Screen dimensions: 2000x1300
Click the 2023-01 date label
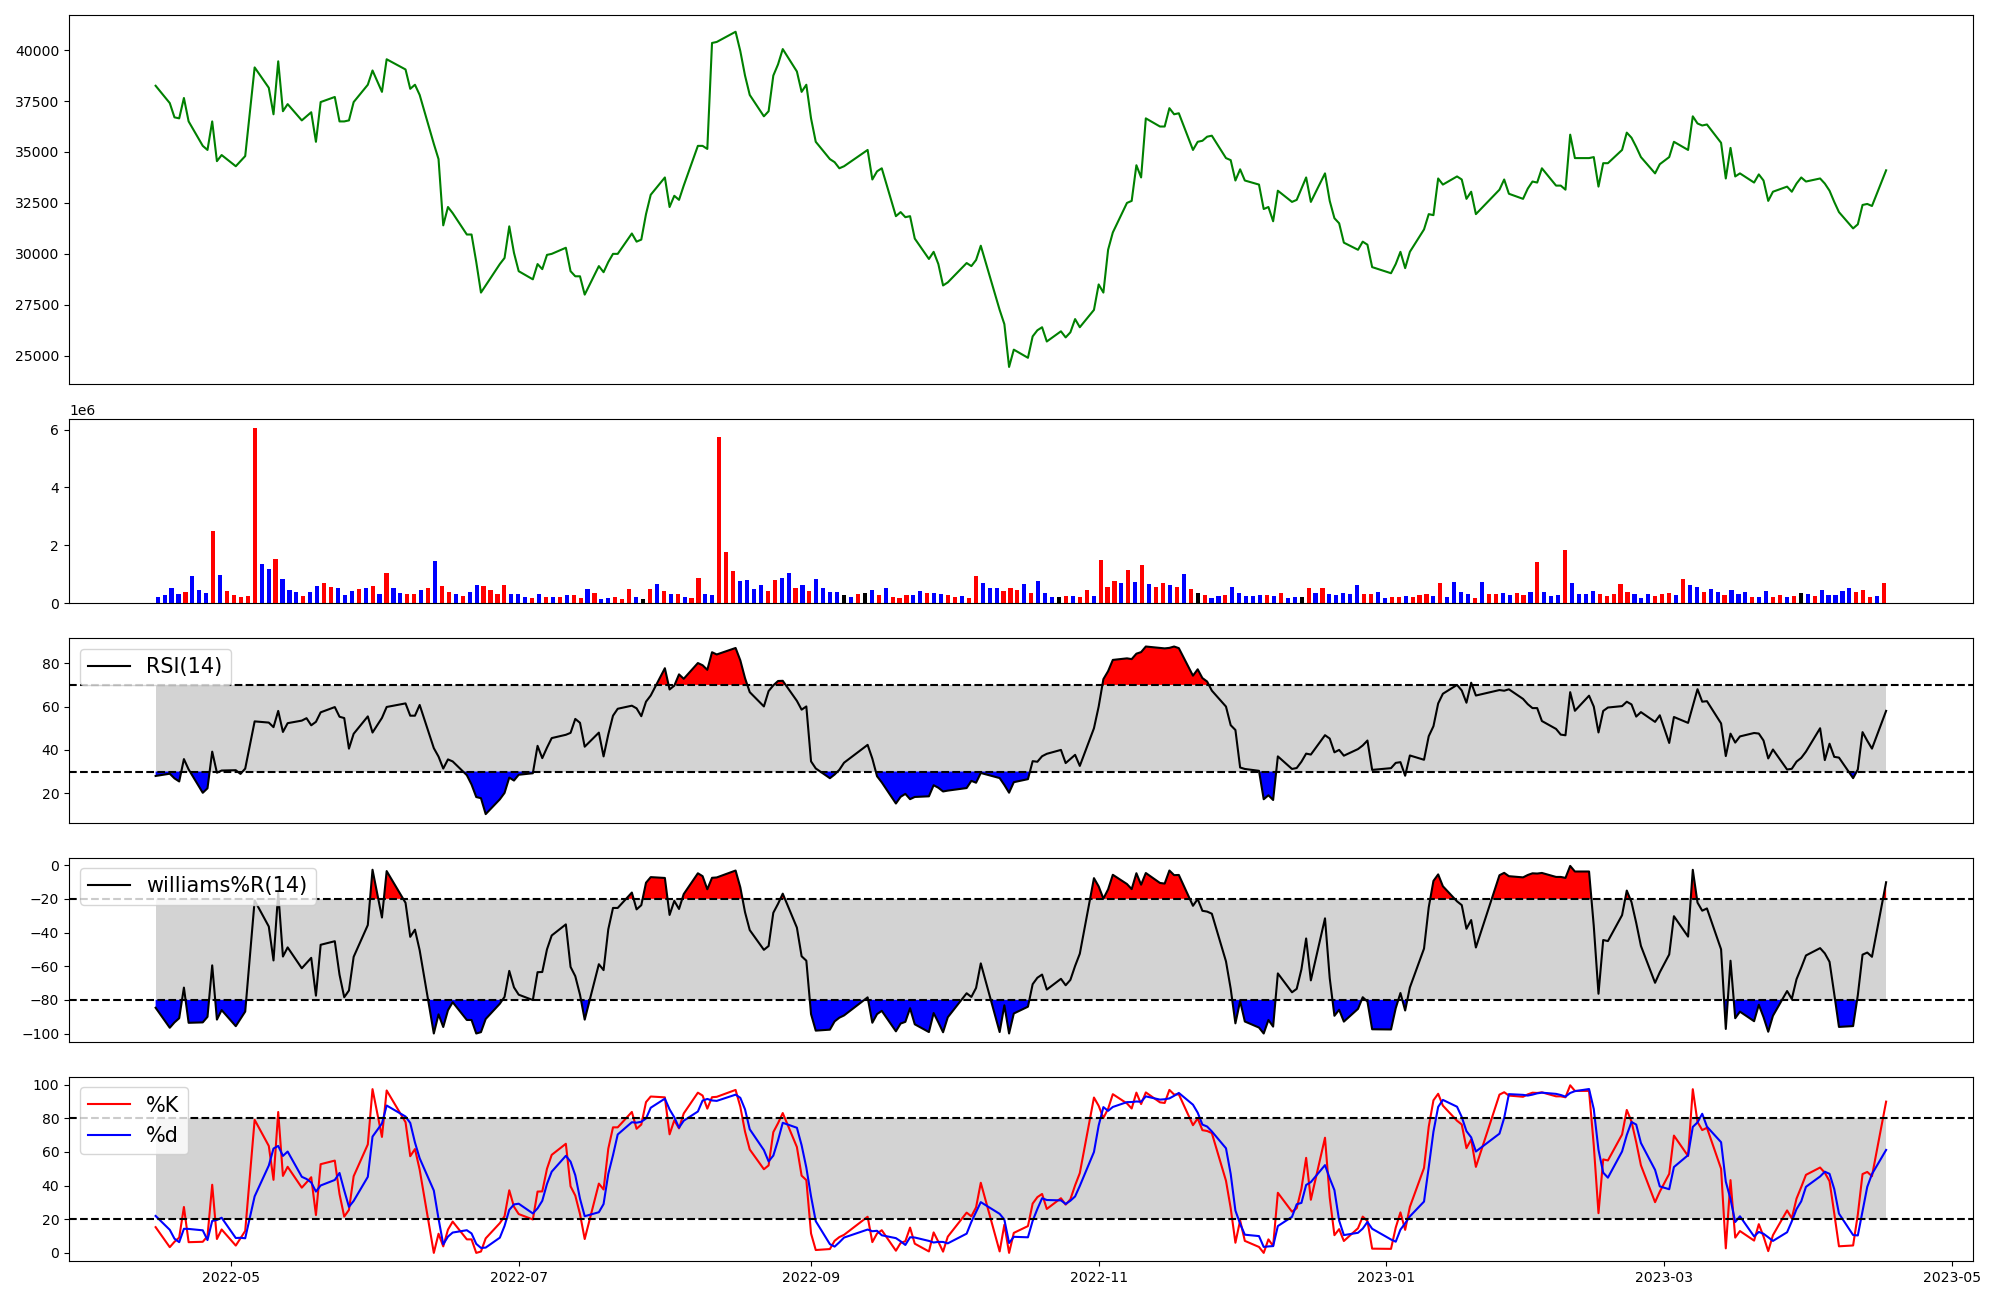[1387, 1277]
